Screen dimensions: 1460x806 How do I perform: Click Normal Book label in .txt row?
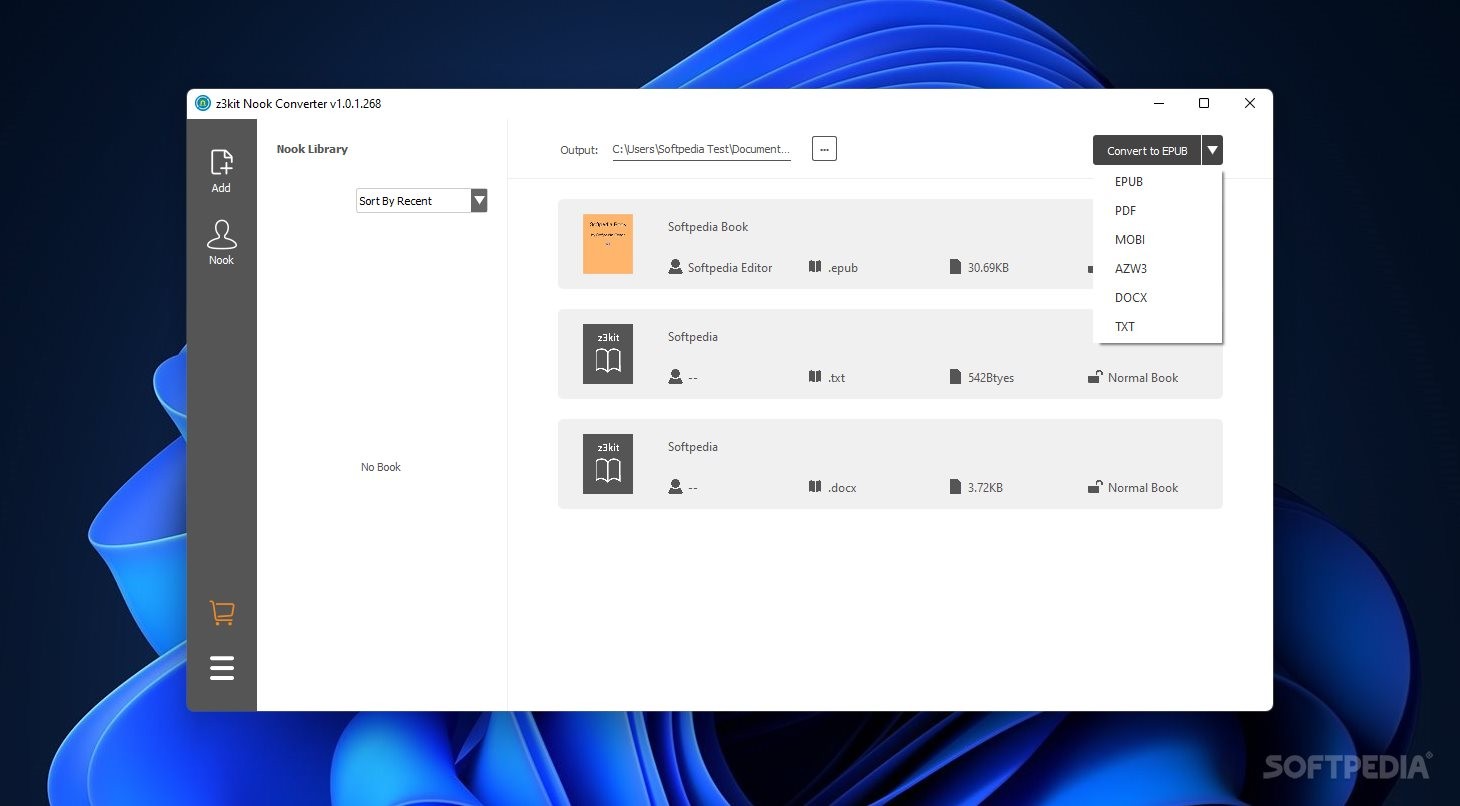tap(1143, 378)
